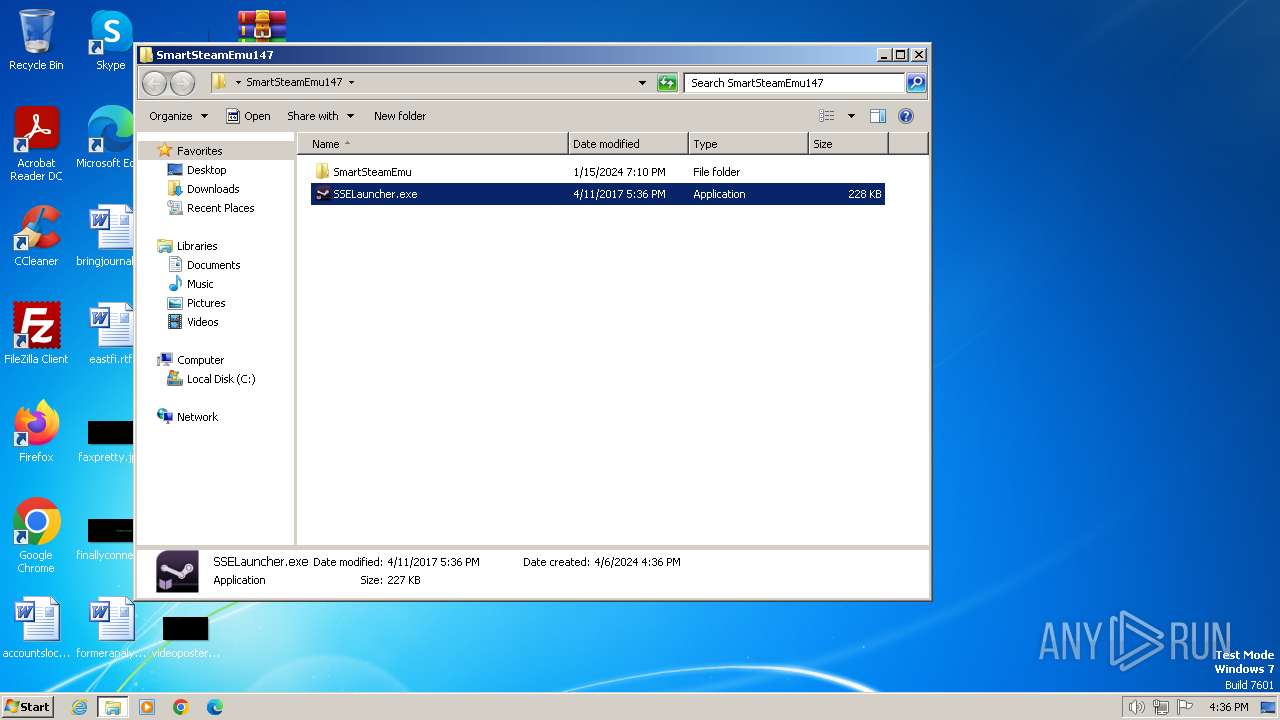The image size is (1280, 720).
Task: Launch Skype from the desktop
Action: (110, 40)
